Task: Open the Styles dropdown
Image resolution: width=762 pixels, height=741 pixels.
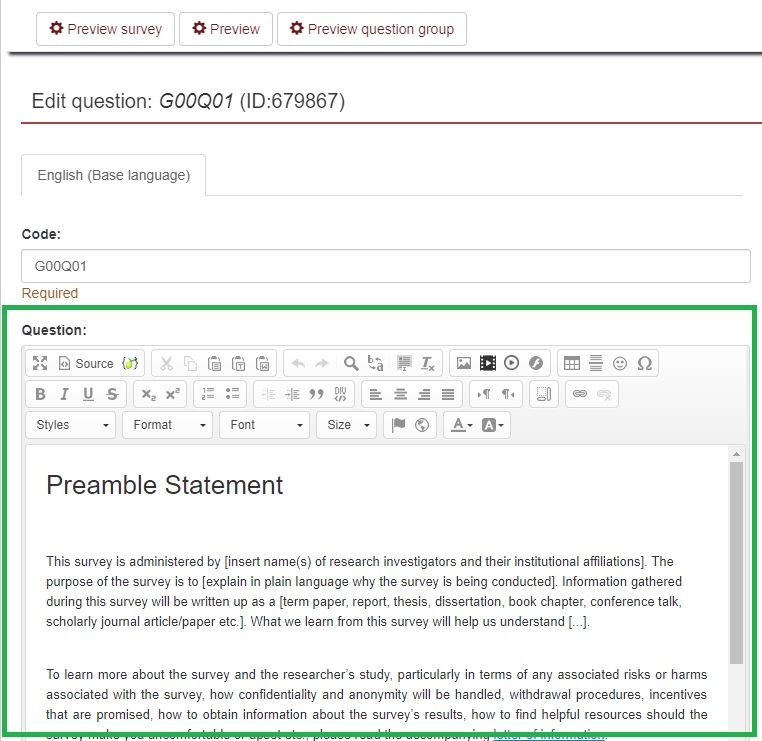Action: [x=71, y=425]
